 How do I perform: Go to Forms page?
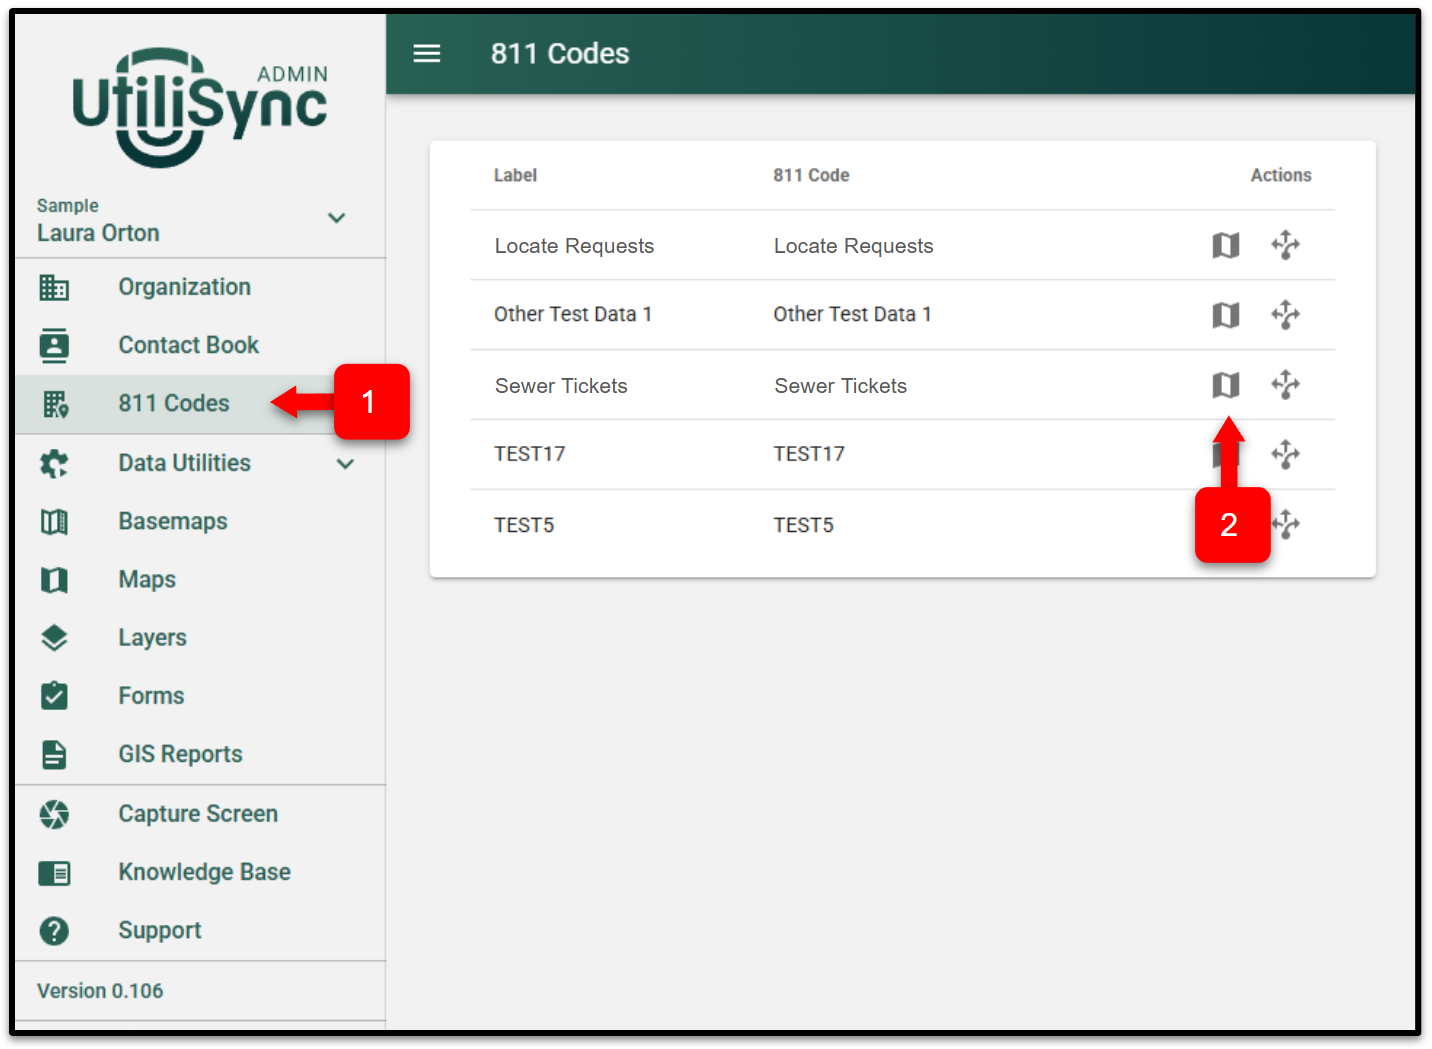pyautogui.click(x=151, y=696)
